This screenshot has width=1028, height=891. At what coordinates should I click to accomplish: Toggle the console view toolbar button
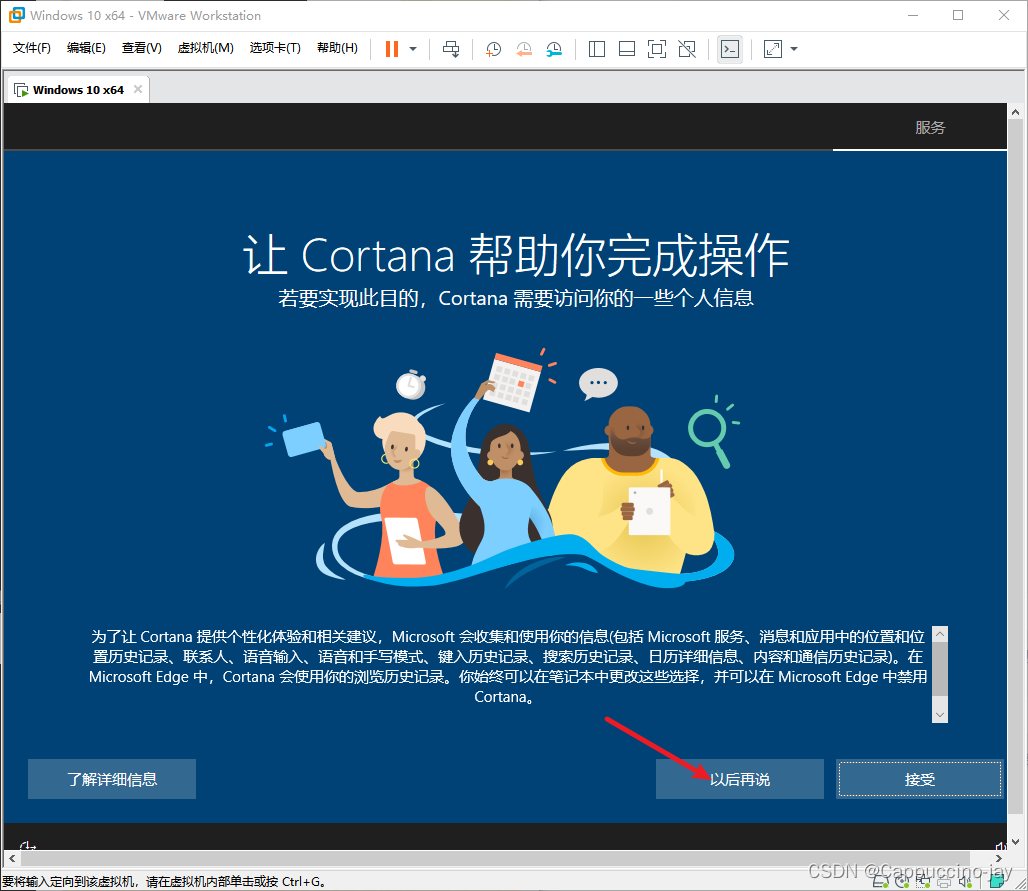pyautogui.click(x=730, y=49)
